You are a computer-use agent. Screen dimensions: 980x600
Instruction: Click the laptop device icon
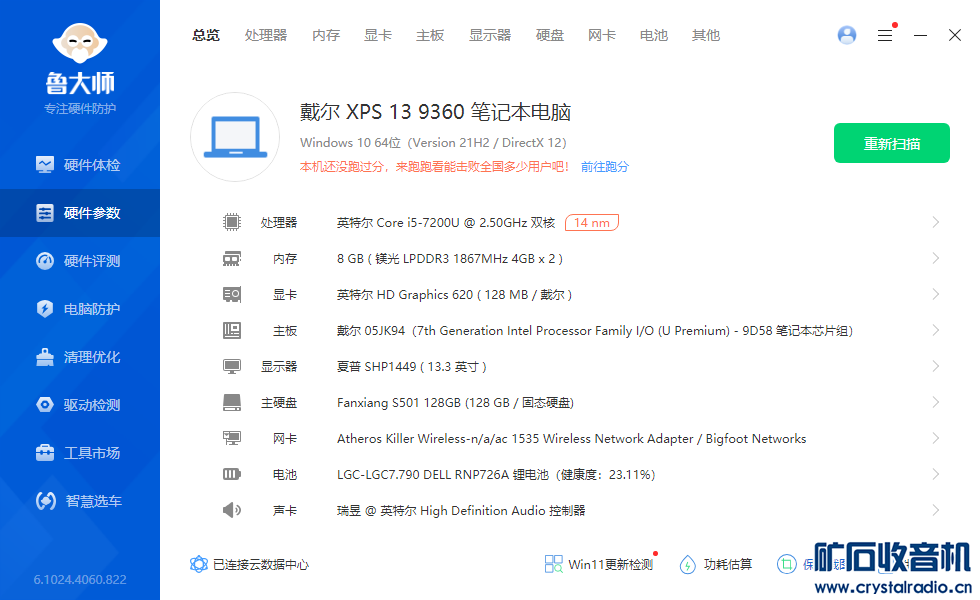pos(235,137)
